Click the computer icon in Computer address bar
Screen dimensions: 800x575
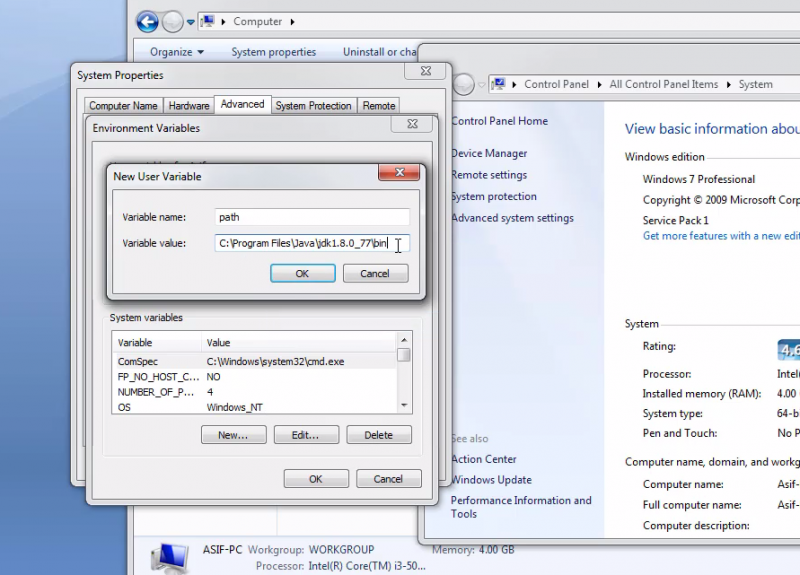pos(208,21)
